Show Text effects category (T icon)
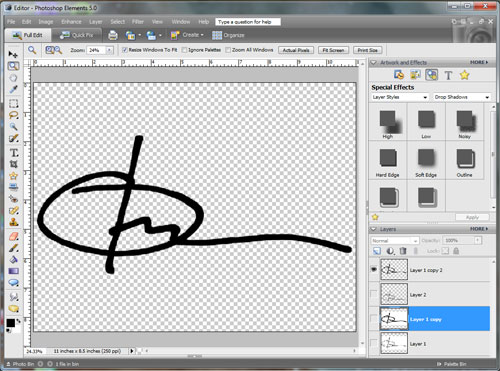The width and height of the screenshot is (500, 371). [x=448, y=75]
